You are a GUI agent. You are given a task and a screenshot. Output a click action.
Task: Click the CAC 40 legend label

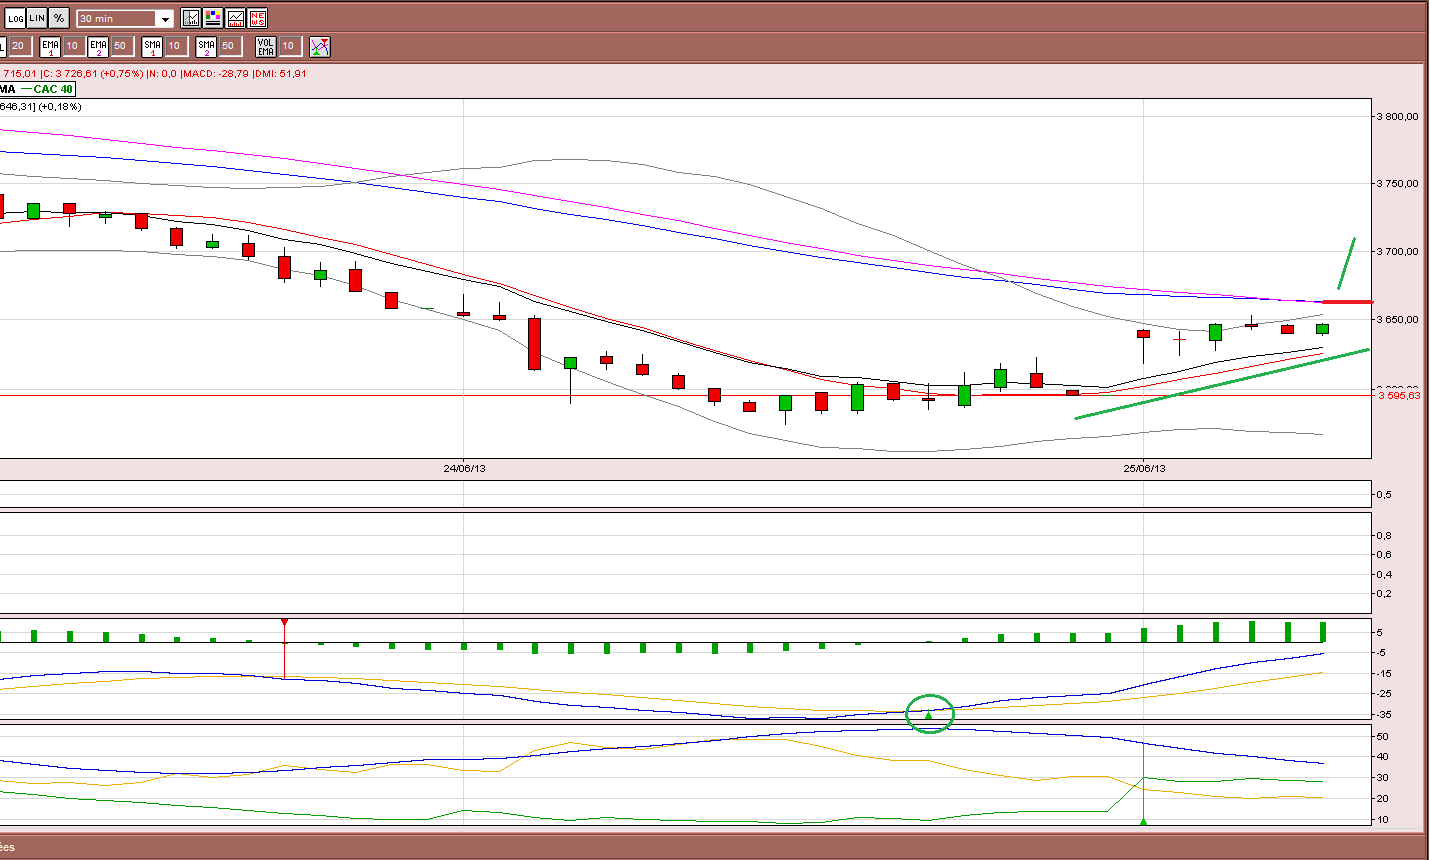pos(53,89)
